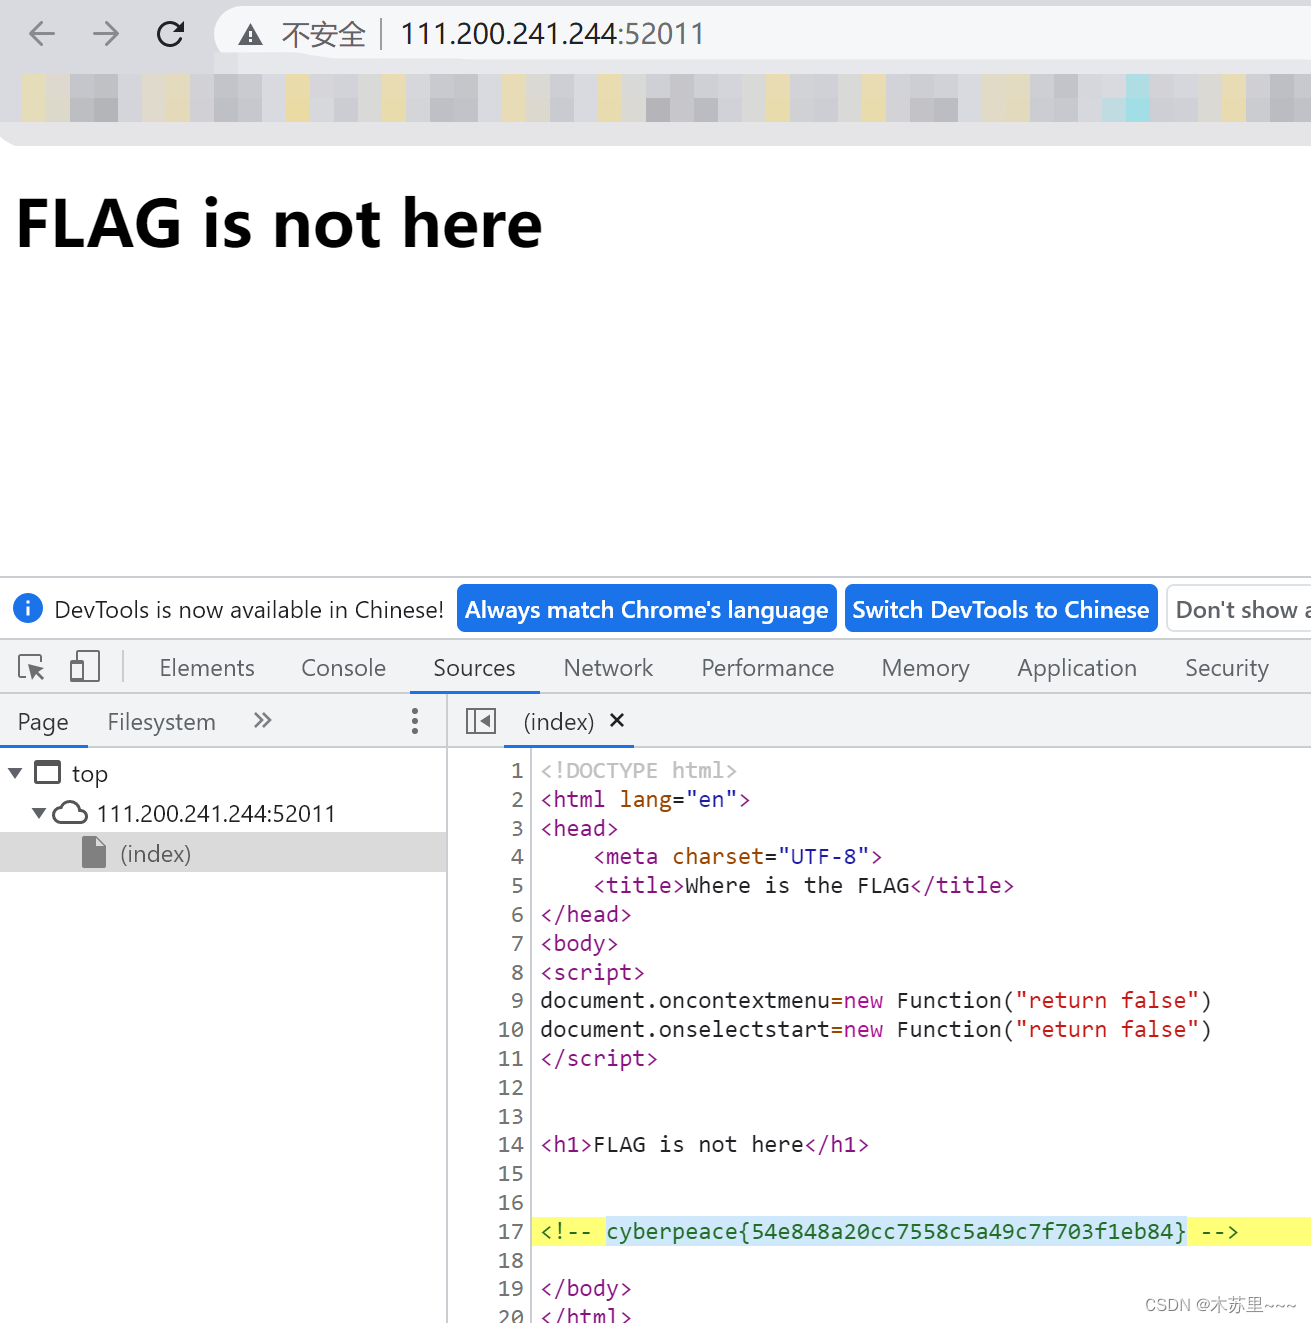Reload the page with the refresh icon
This screenshot has height=1323, width=1311.
coord(171,34)
